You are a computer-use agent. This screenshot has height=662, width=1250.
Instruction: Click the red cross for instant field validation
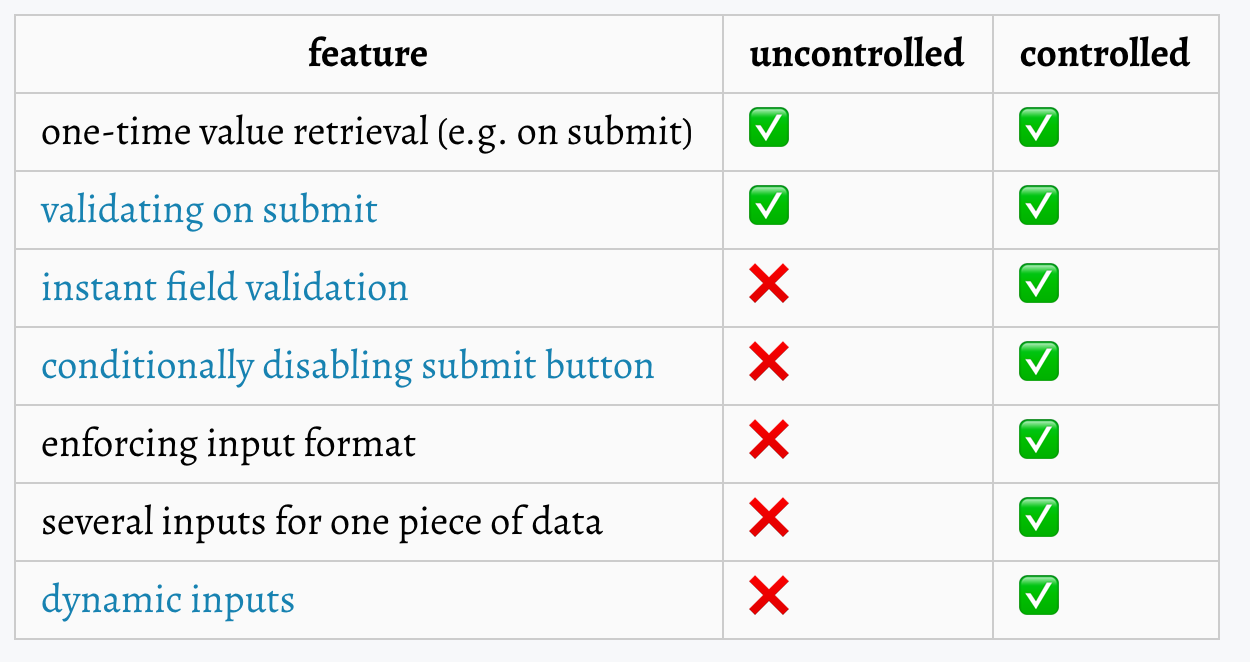pyautogui.click(x=768, y=285)
